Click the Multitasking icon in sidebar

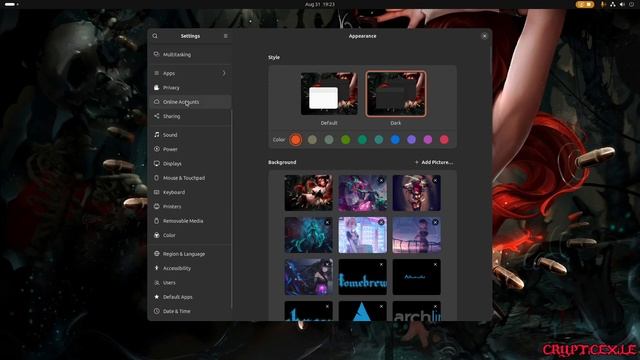[156, 54]
